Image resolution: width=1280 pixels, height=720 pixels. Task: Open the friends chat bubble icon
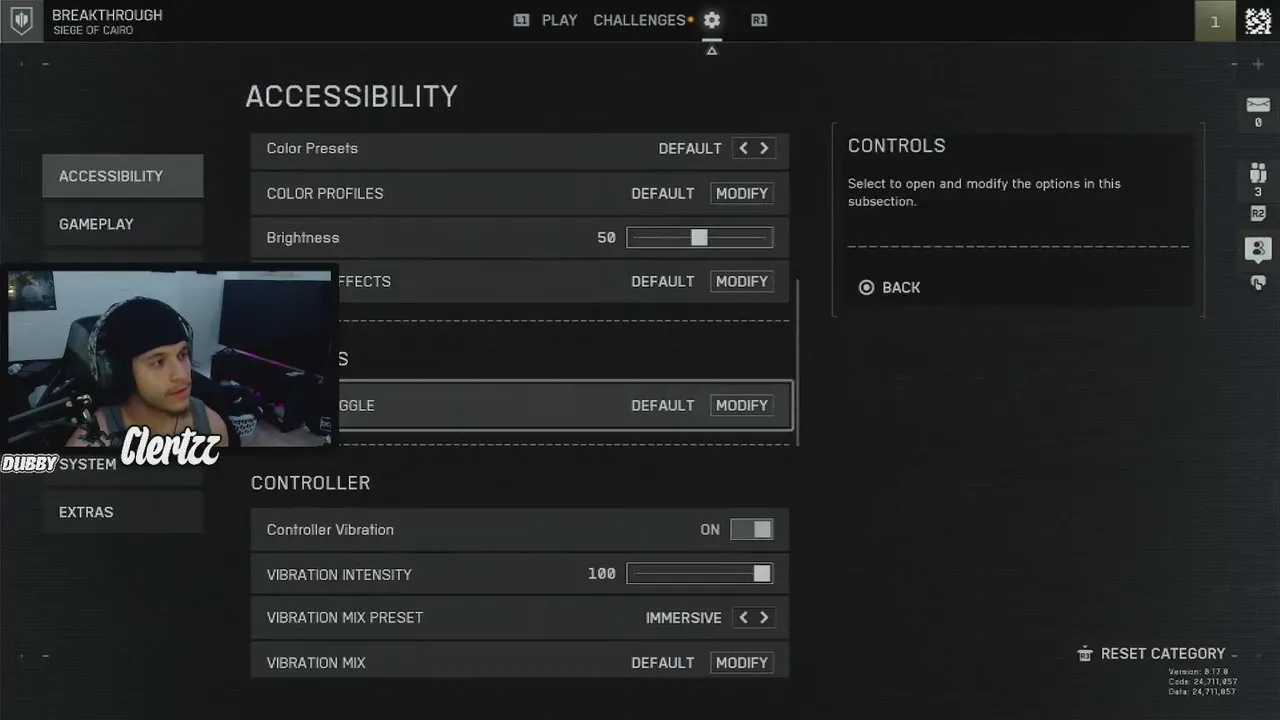pyautogui.click(x=1258, y=249)
